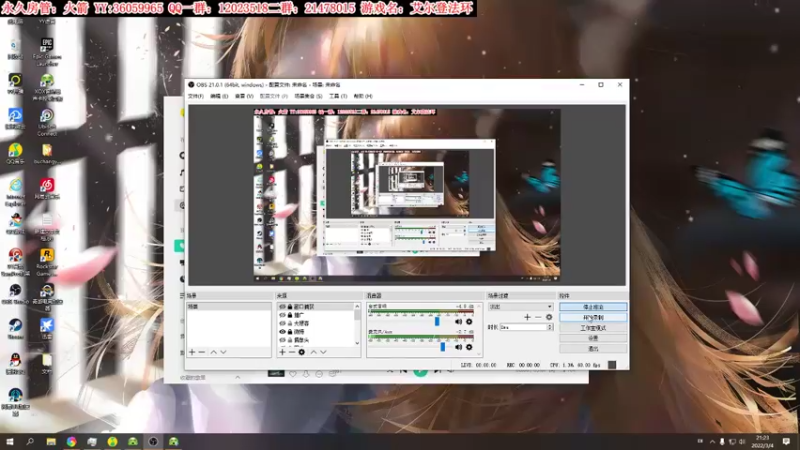
Task: Open the scene transition type dropdown
Action: [520, 307]
